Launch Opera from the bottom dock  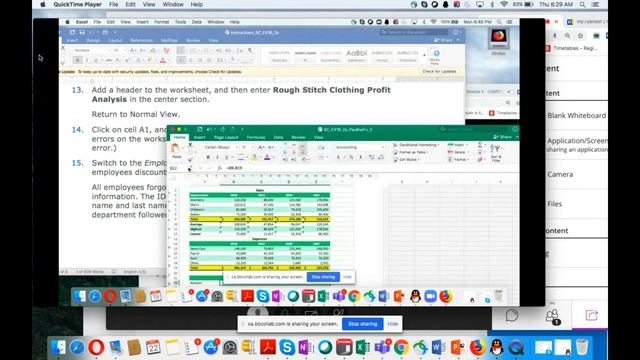[96, 347]
